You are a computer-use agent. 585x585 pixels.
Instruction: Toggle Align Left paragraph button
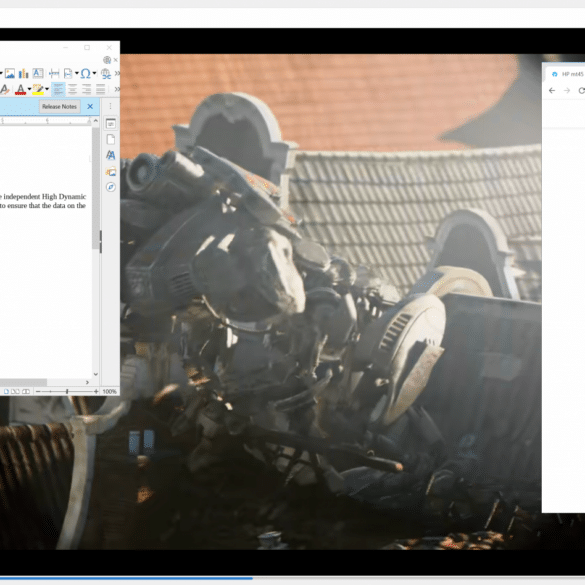click(58, 89)
